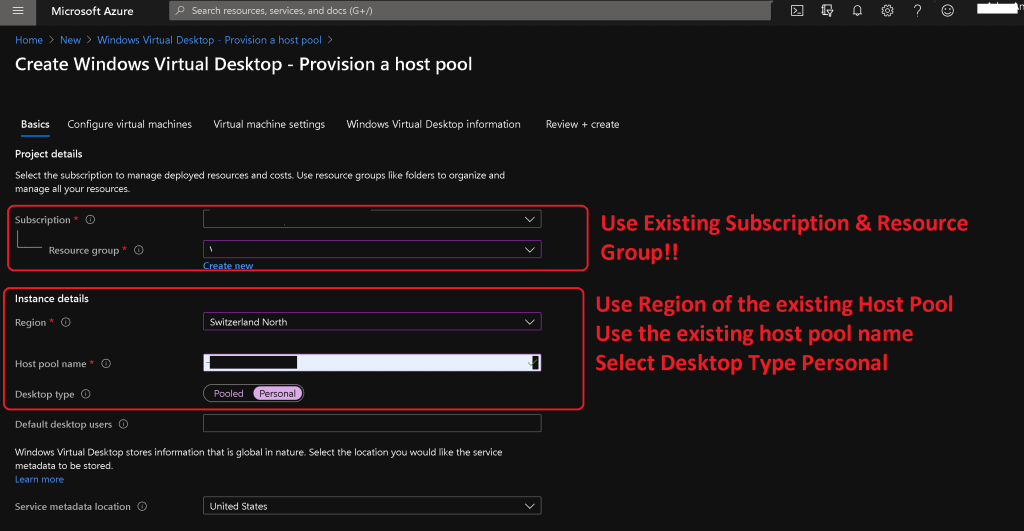Expand the Subscription dropdown
The height and width of the screenshot is (531, 1024).
(372, 219)
